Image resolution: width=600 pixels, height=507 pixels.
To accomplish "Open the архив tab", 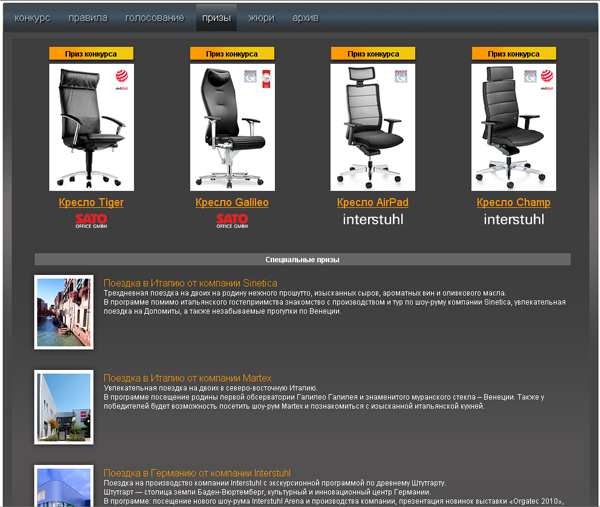I will [306, 18].
